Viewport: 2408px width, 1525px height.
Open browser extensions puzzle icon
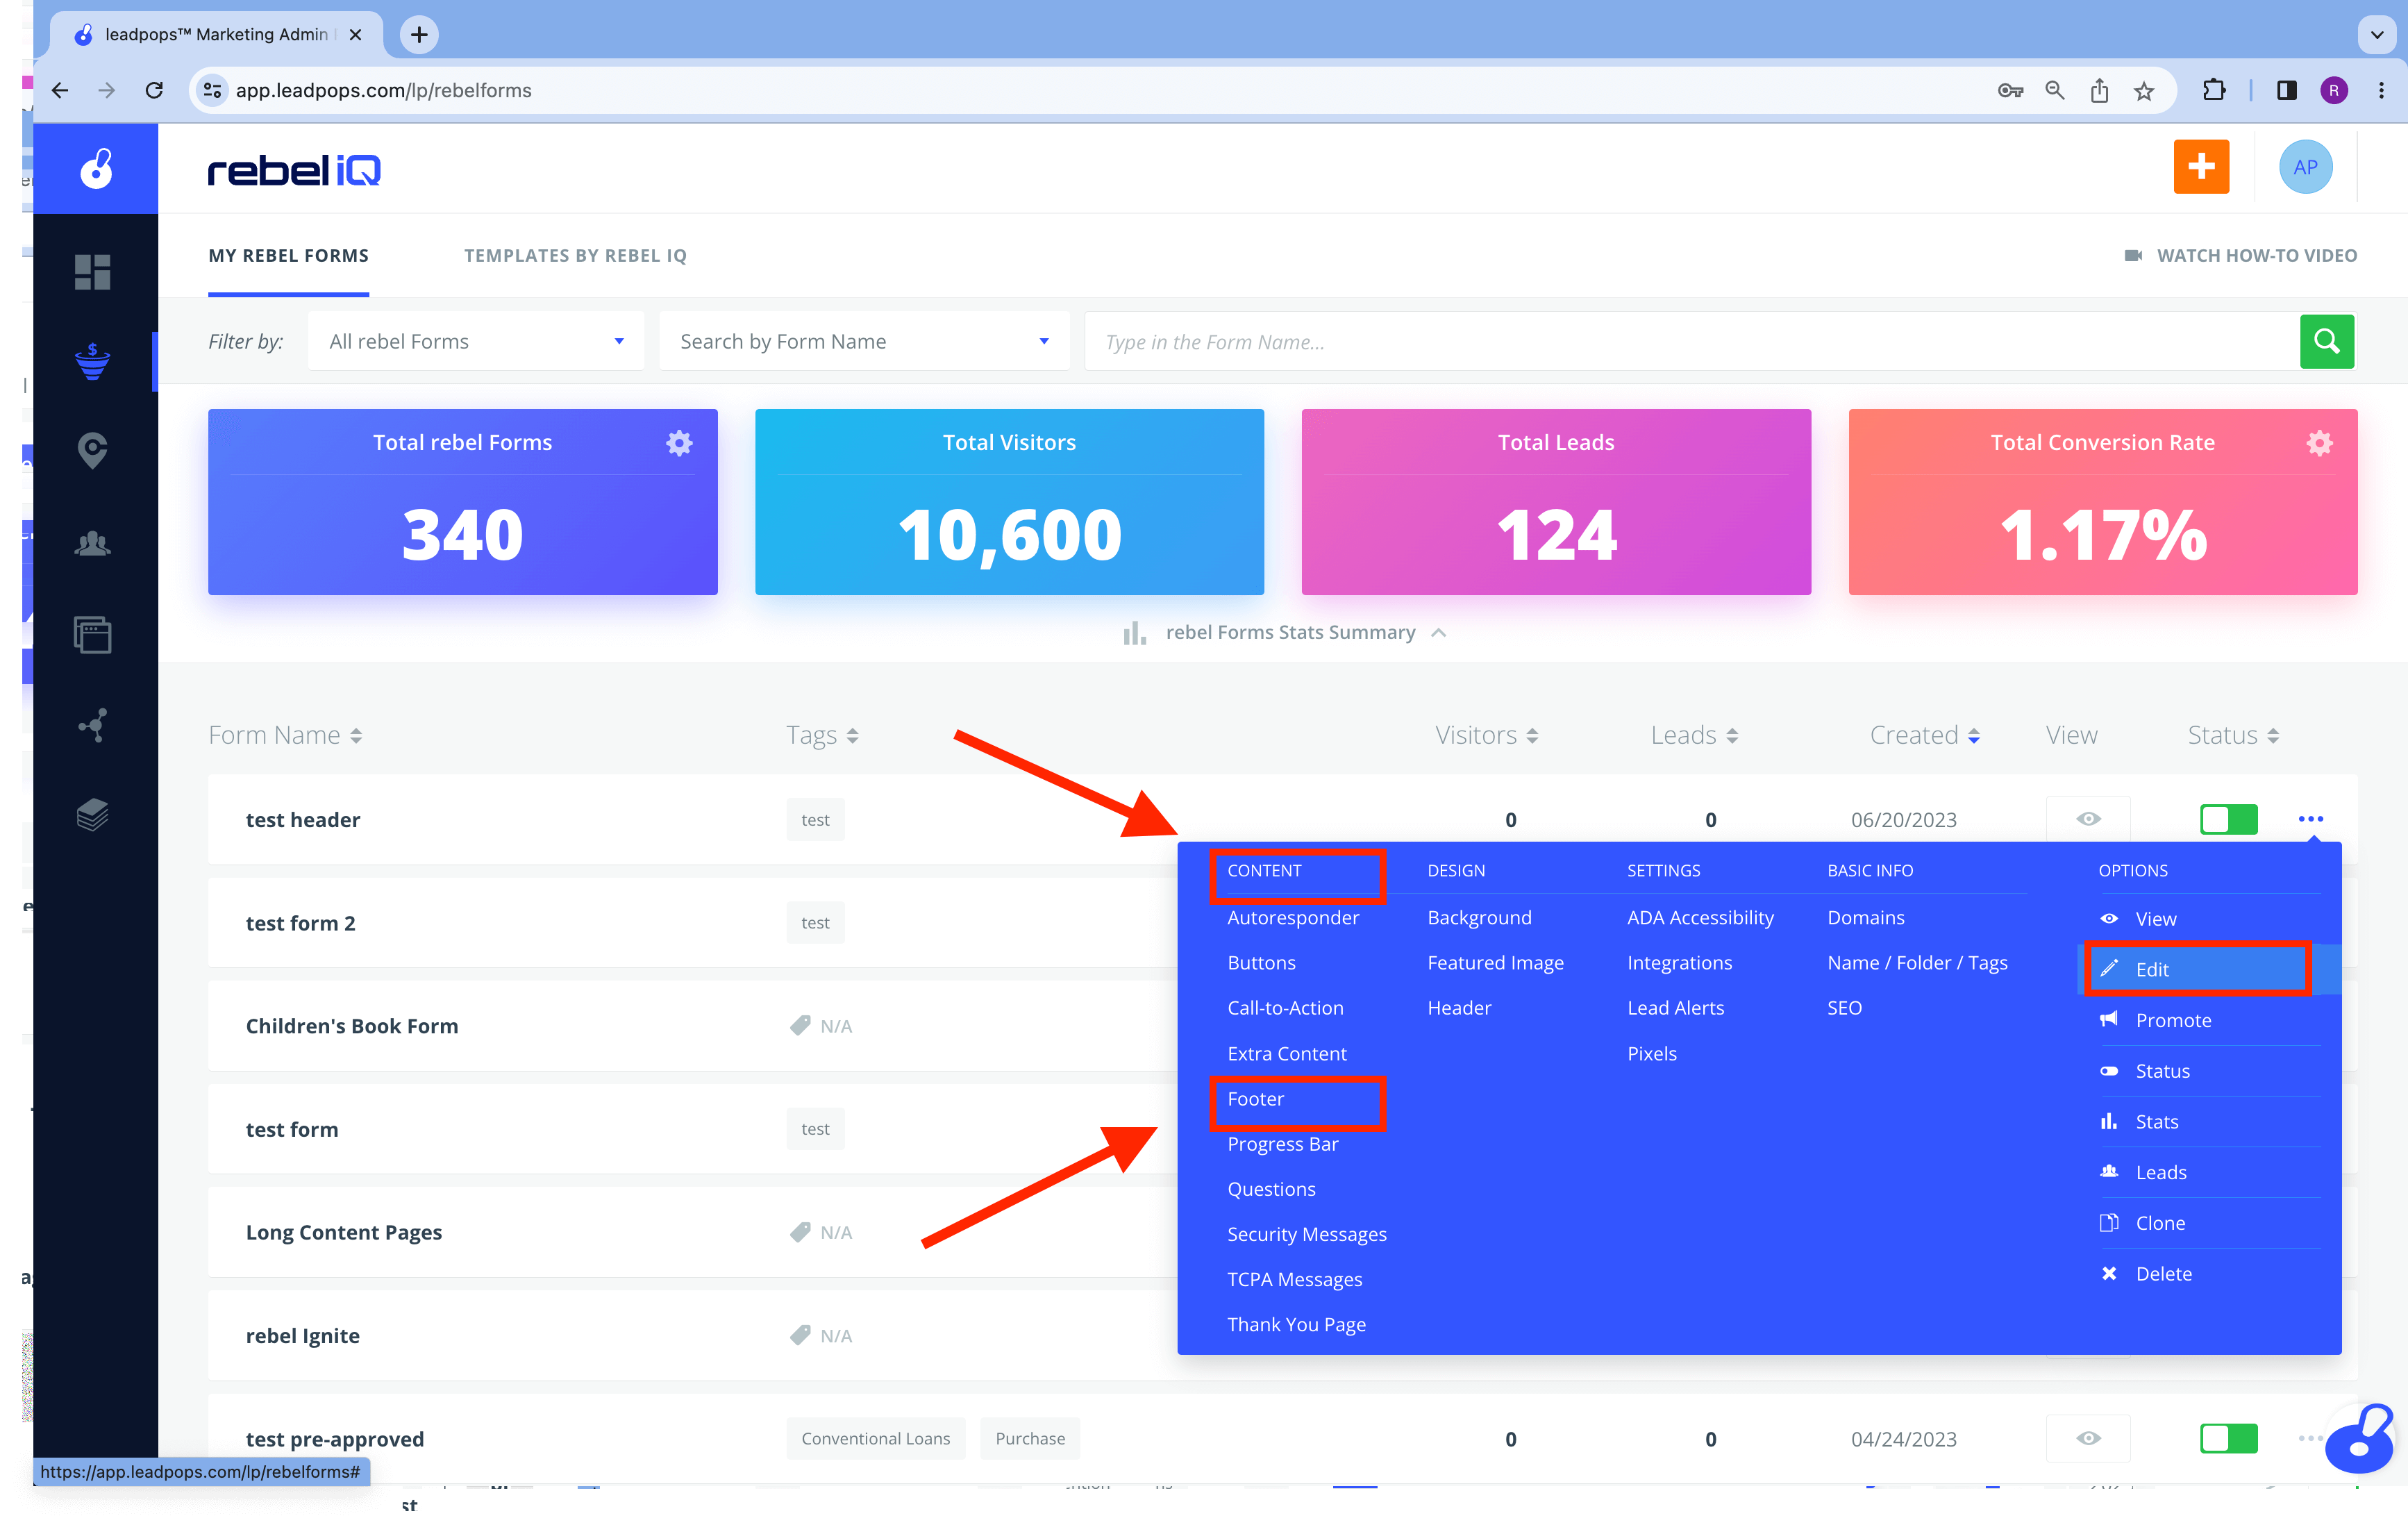[x=2214, y=90]
